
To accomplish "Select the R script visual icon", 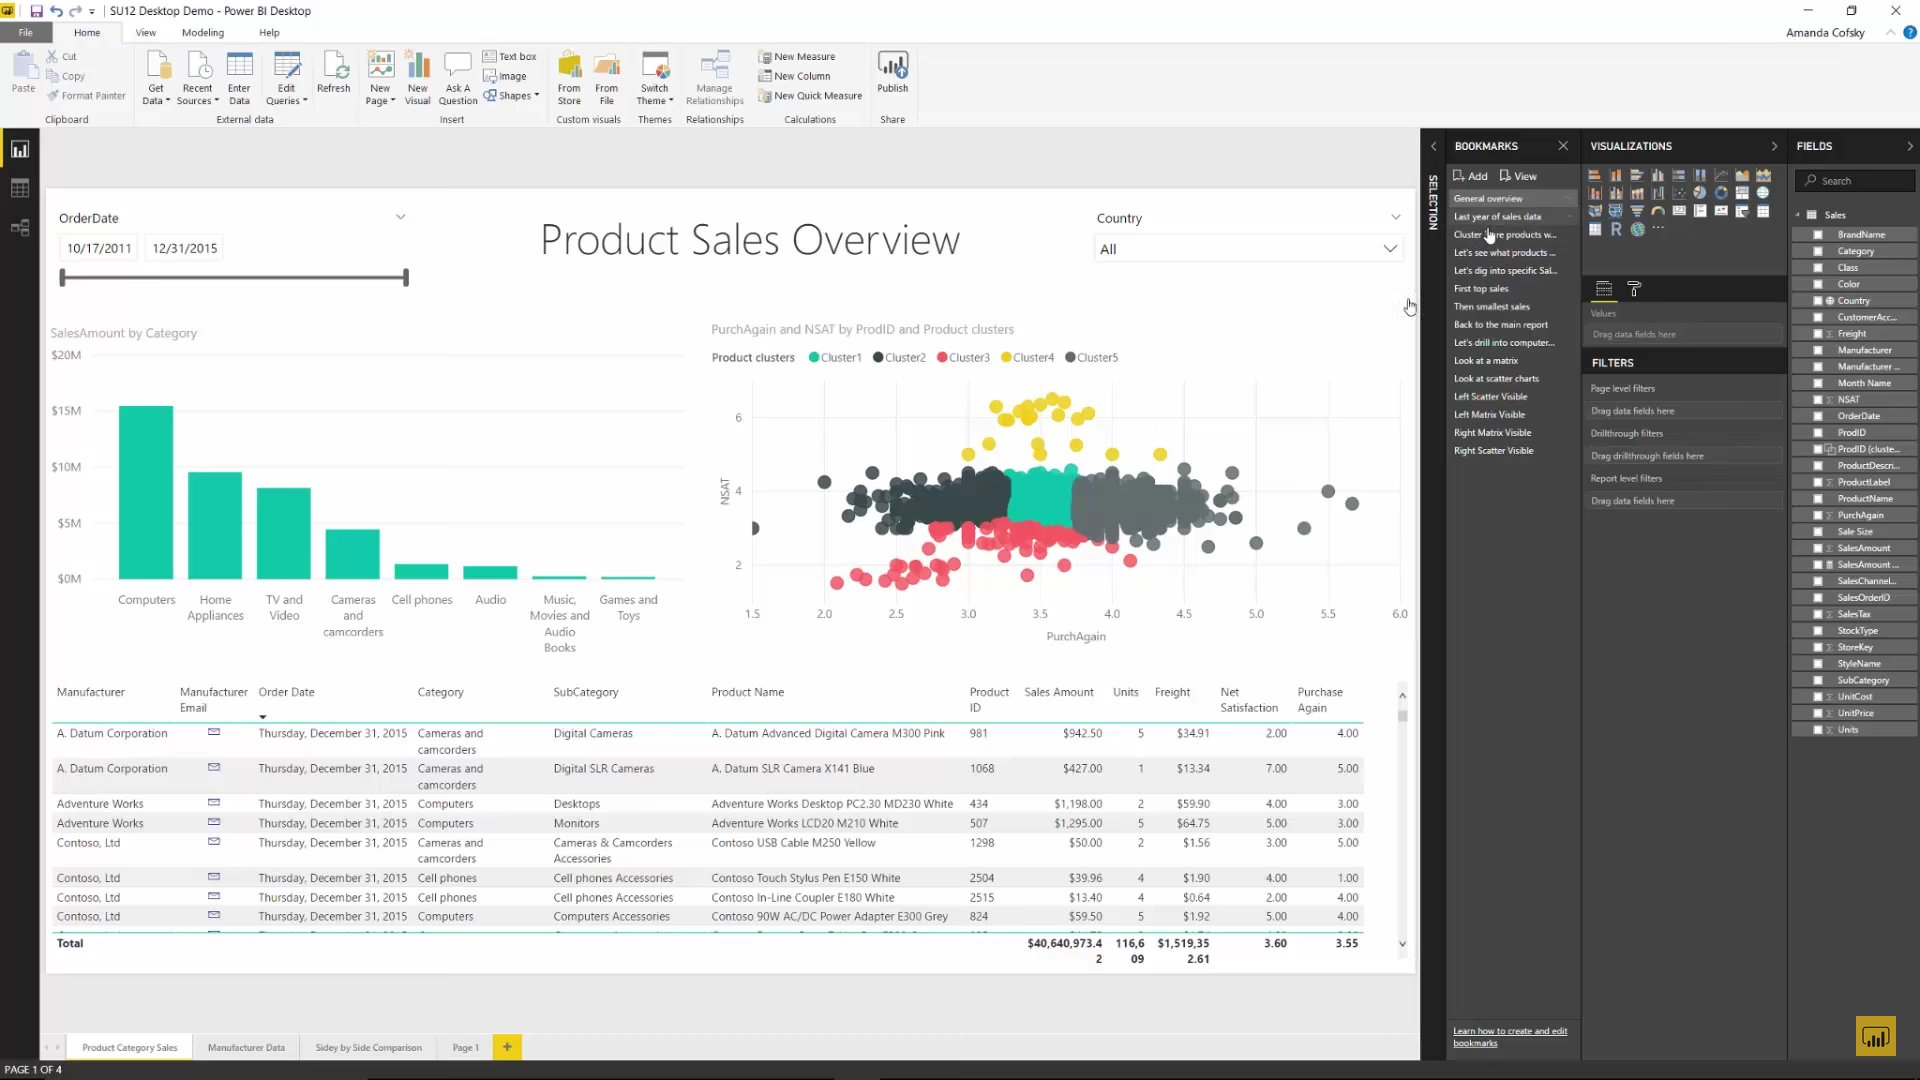I will (x=1616, y=229).
